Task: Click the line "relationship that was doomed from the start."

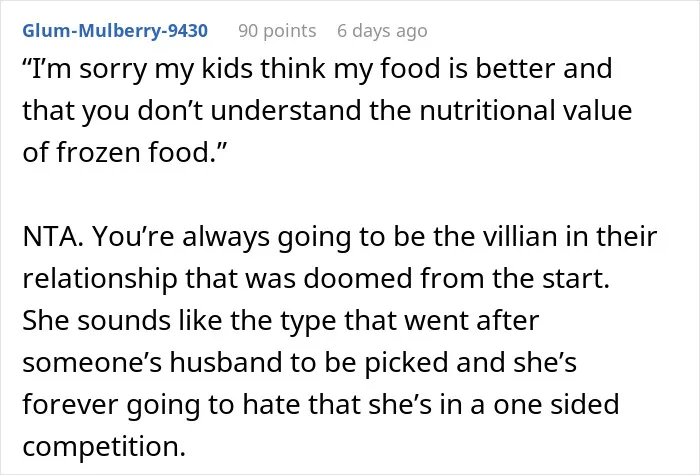Action: coord(316,278)
